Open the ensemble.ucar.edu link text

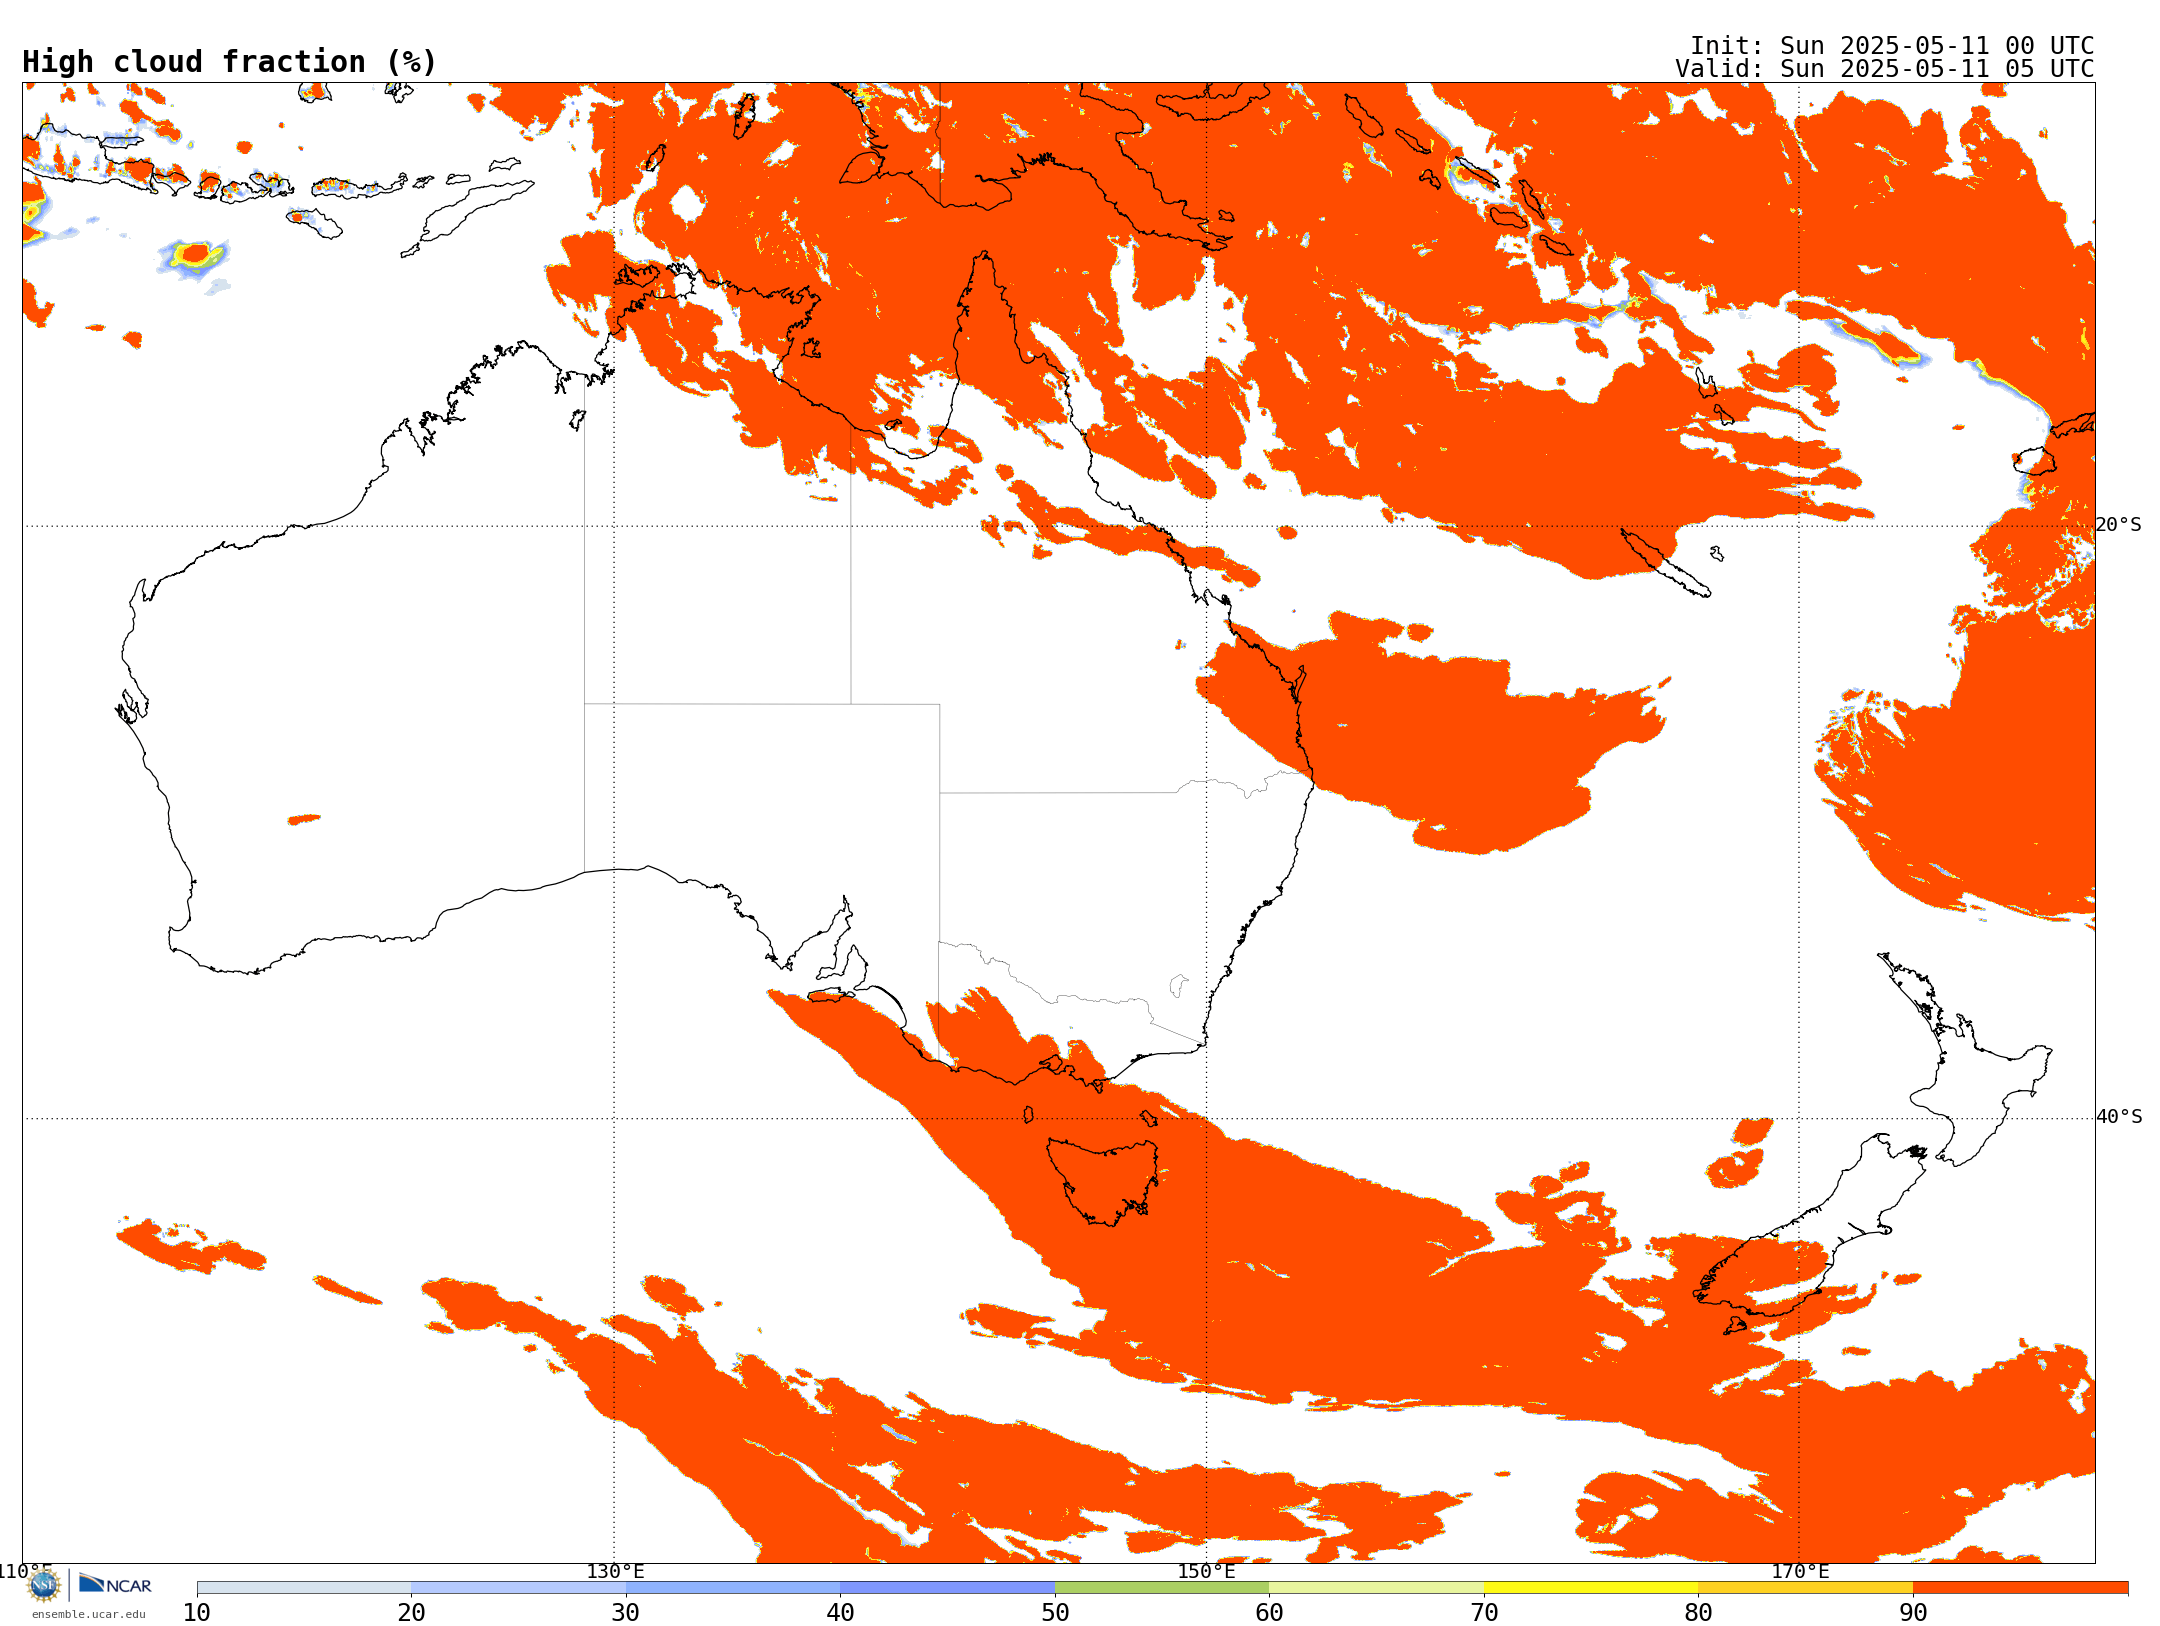[x=89, y=1614]
